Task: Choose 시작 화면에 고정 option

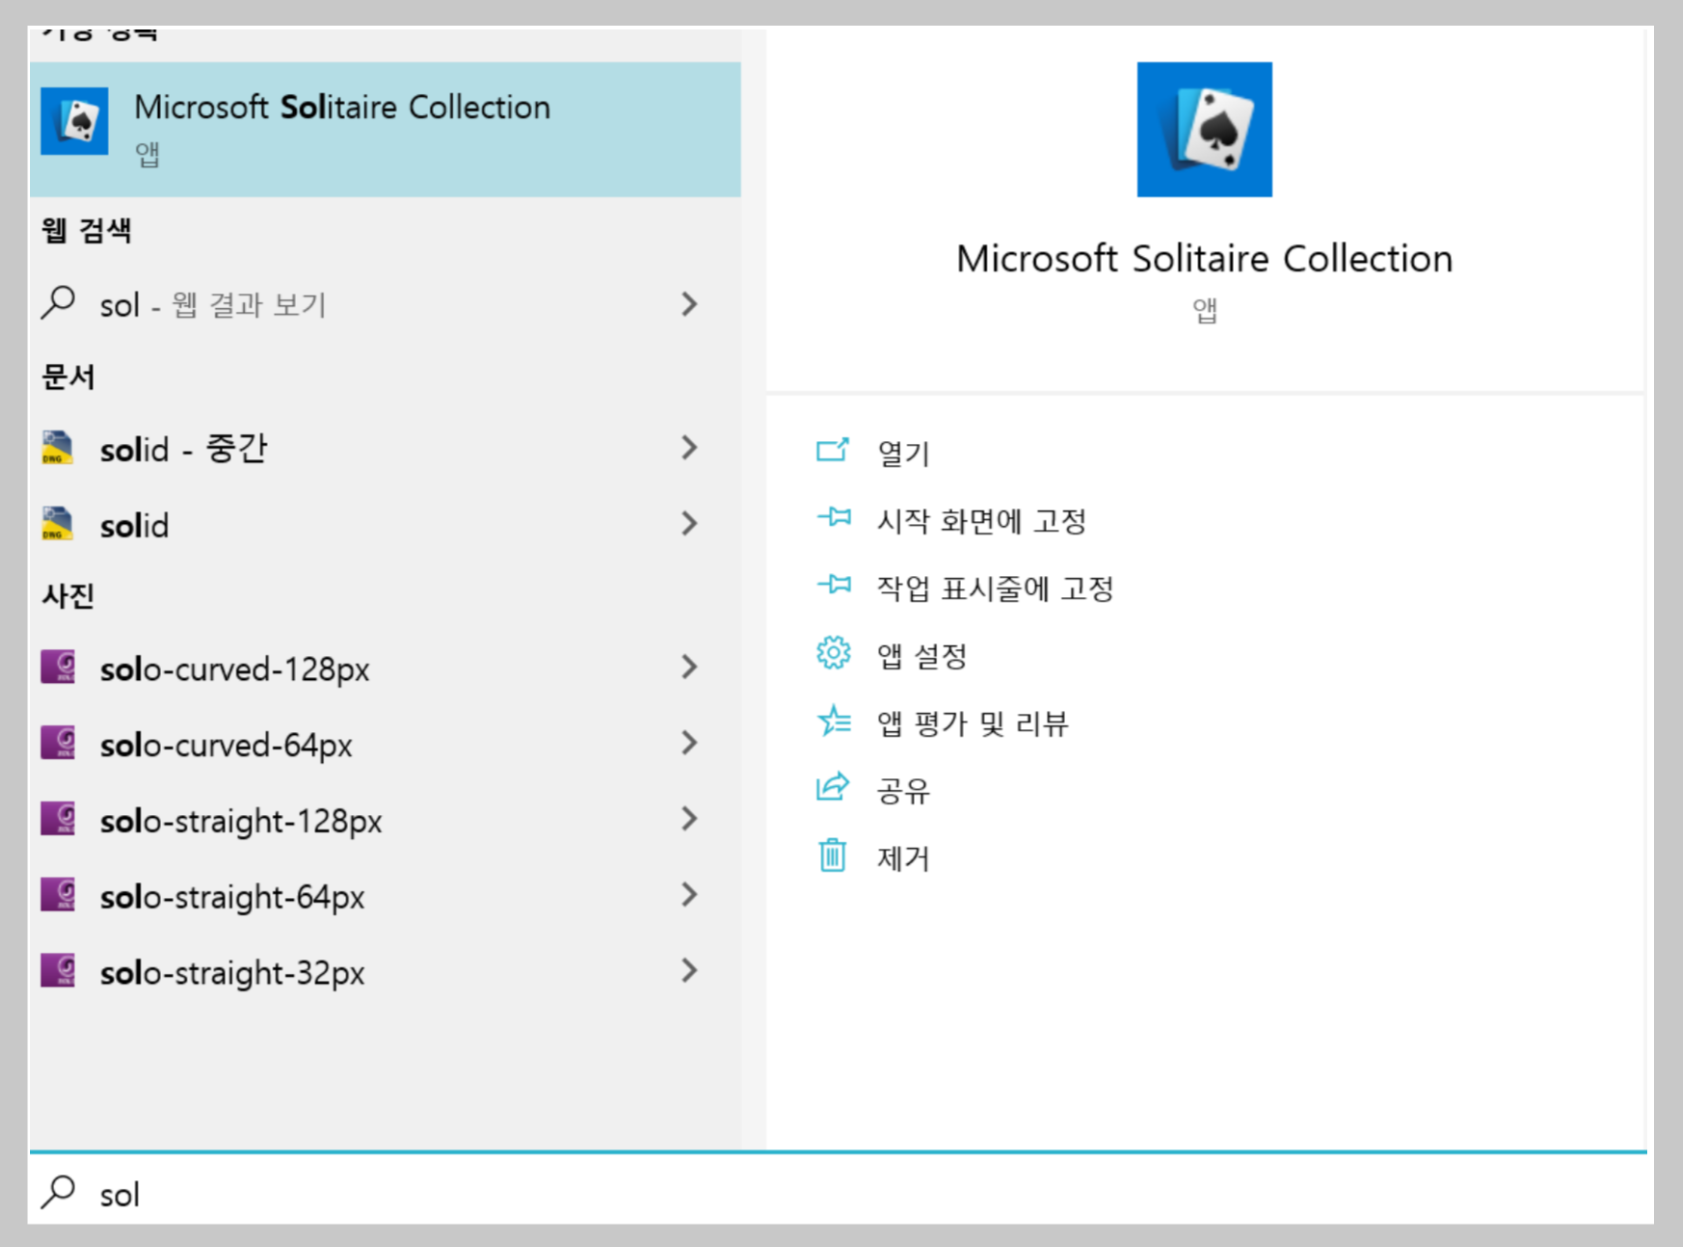Action: pos(981,521)
